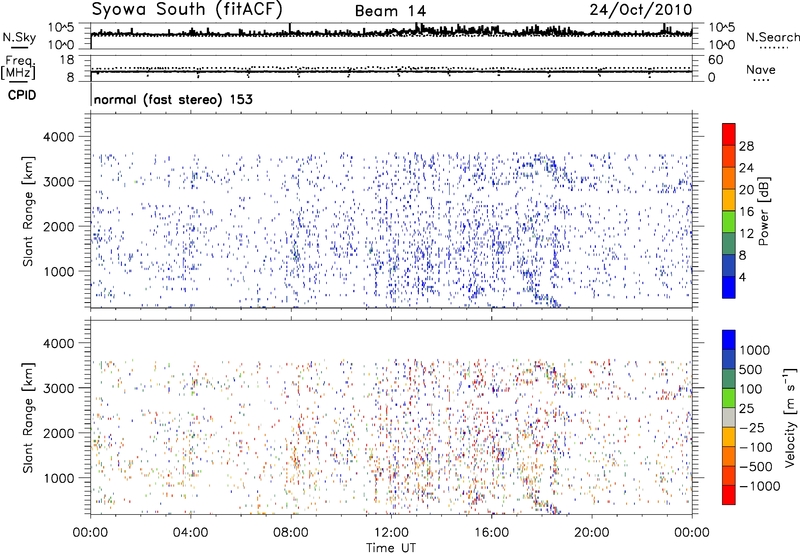Viewport: 800px width, 554px height.
Task: Click the power panel 'Slant Range [km]' label
Action: coord(28,211)
